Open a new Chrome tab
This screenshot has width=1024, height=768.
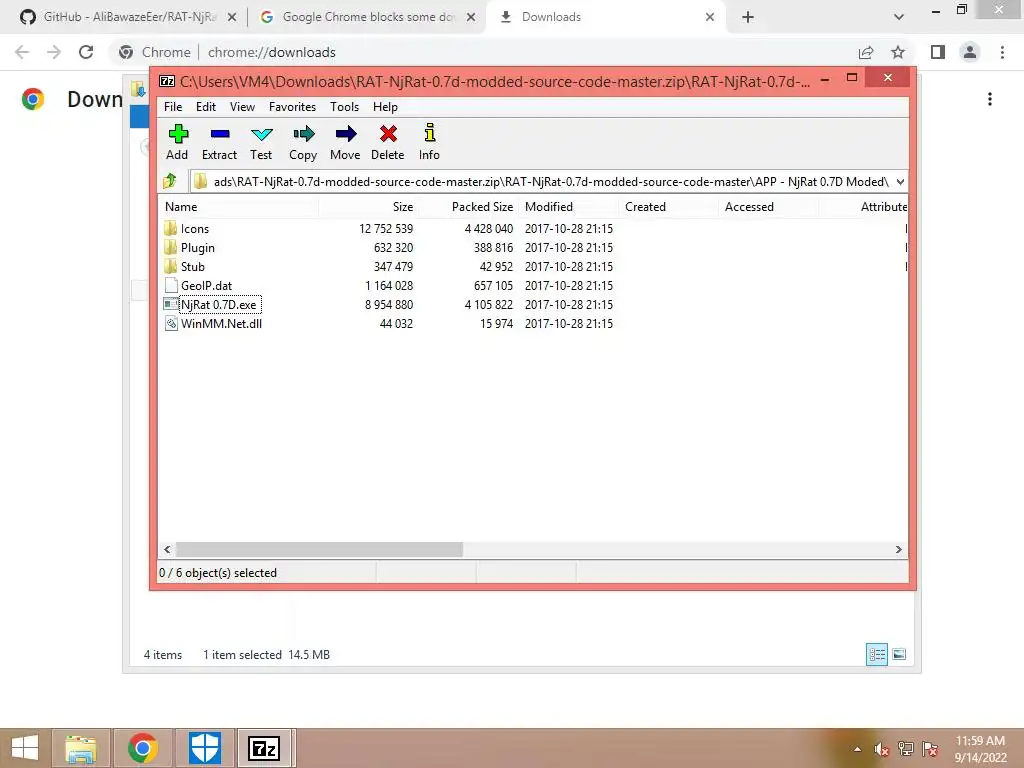pos(748,17)
